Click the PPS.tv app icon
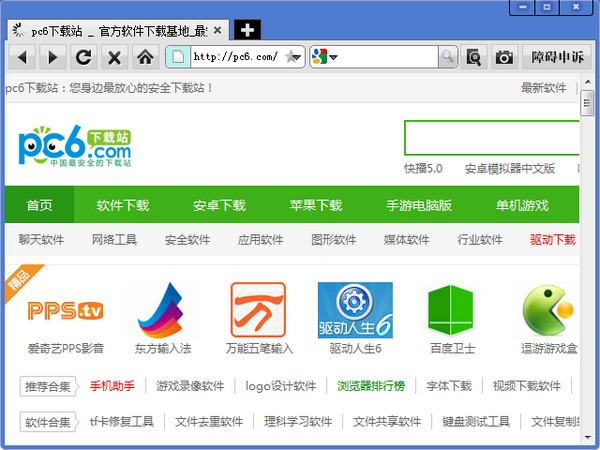Screen dimensions: 600x450 65,310
